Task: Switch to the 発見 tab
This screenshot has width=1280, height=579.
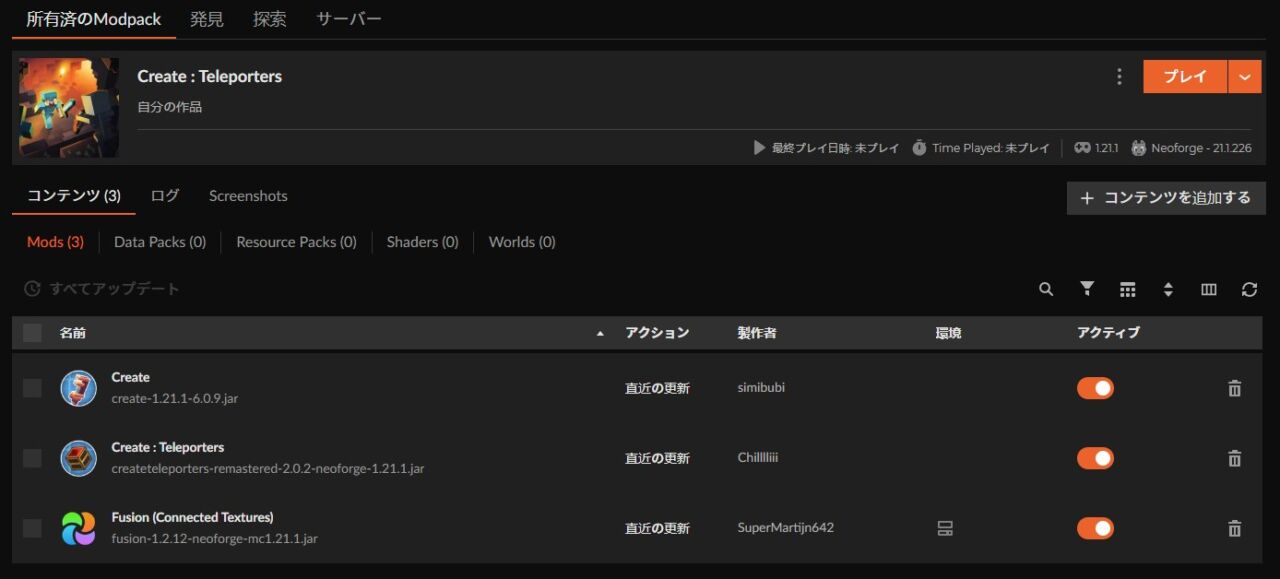Action: coord(206,18)
